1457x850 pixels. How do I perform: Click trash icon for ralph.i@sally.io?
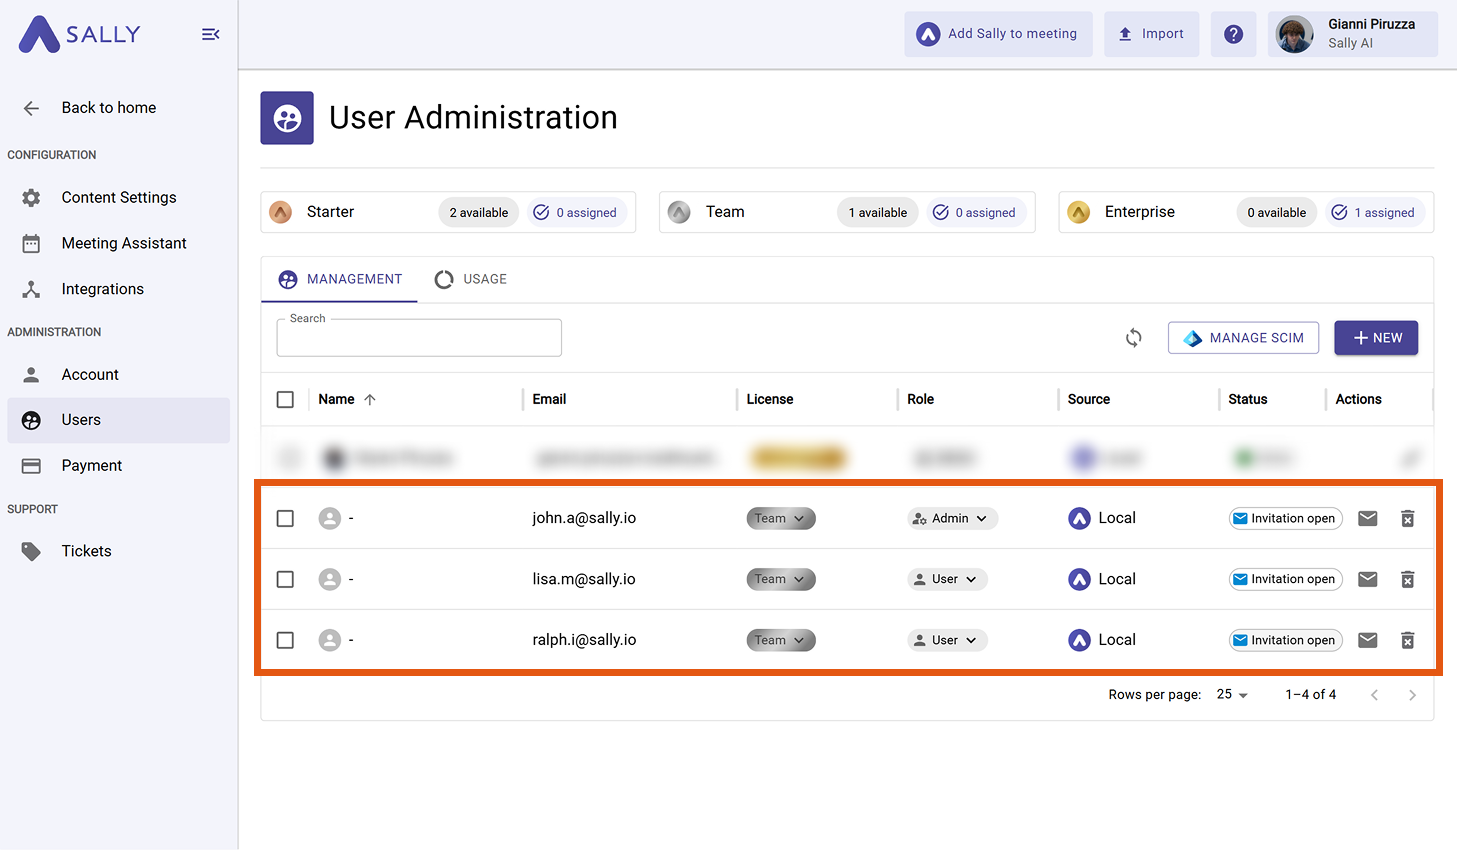click(1407, 640)
